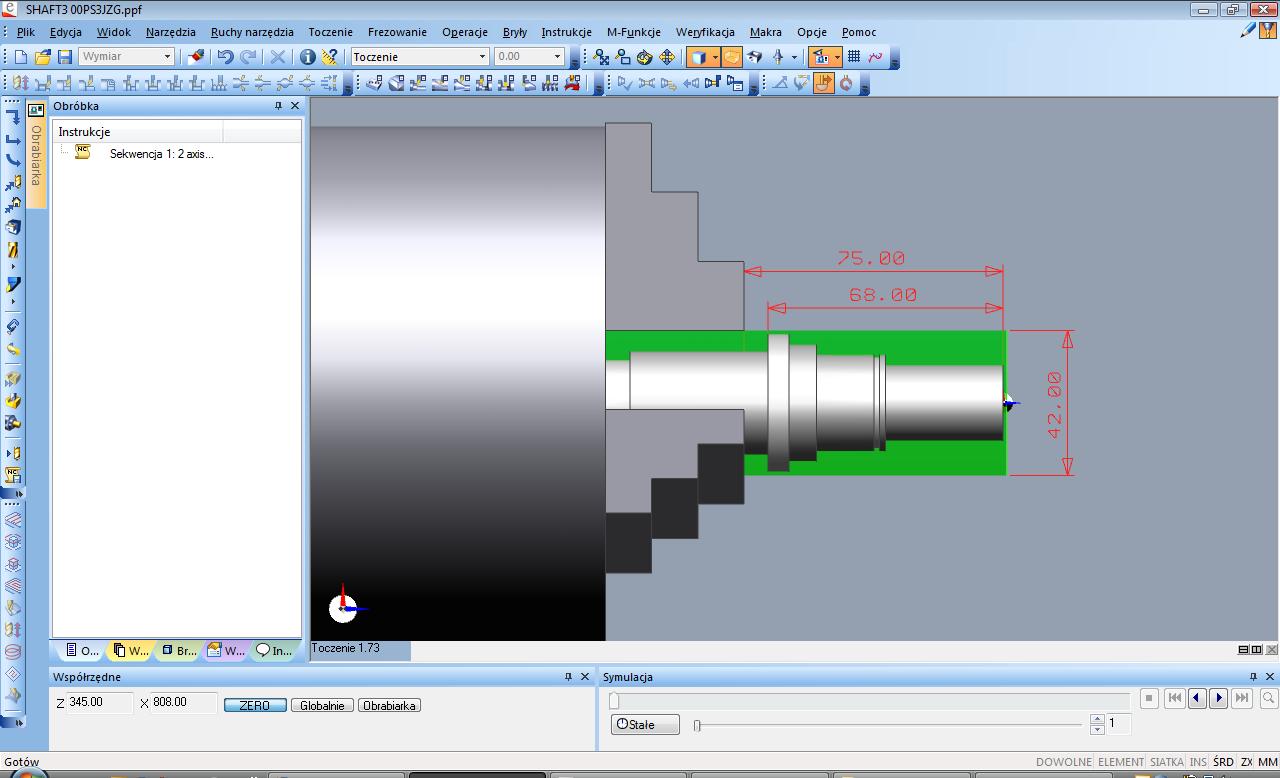This screenshot has width=1280, height=778.
Task: Click the Redo arrow icon
Action: pyautogui.click(x=248, y=57)
